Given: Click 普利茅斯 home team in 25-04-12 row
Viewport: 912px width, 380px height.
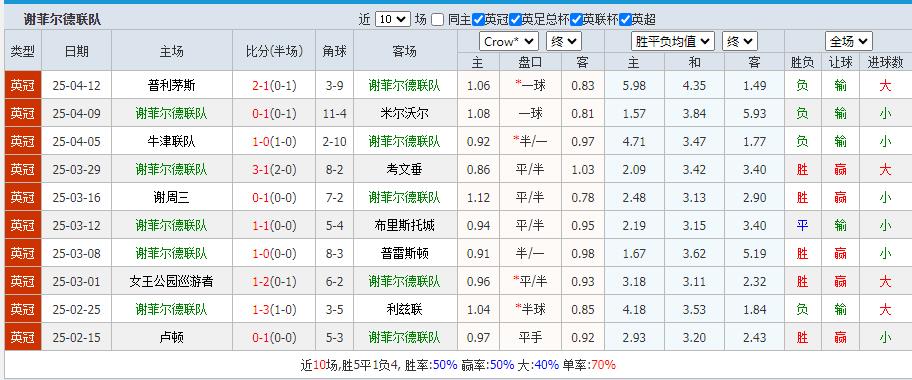Looking at the screenshot, I should (x=172, y=86).
